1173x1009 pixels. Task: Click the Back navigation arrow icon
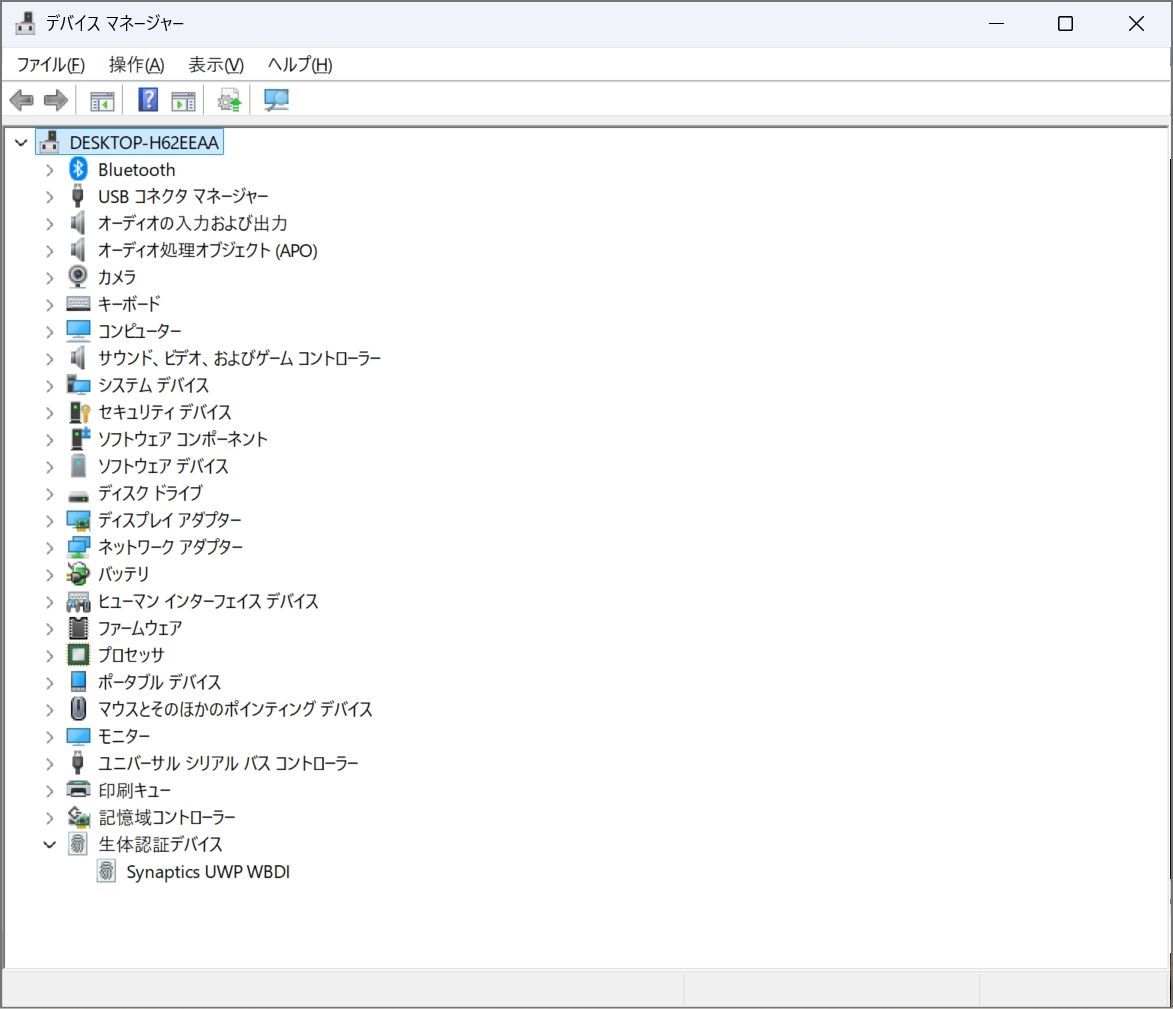[x=22, y=99]
